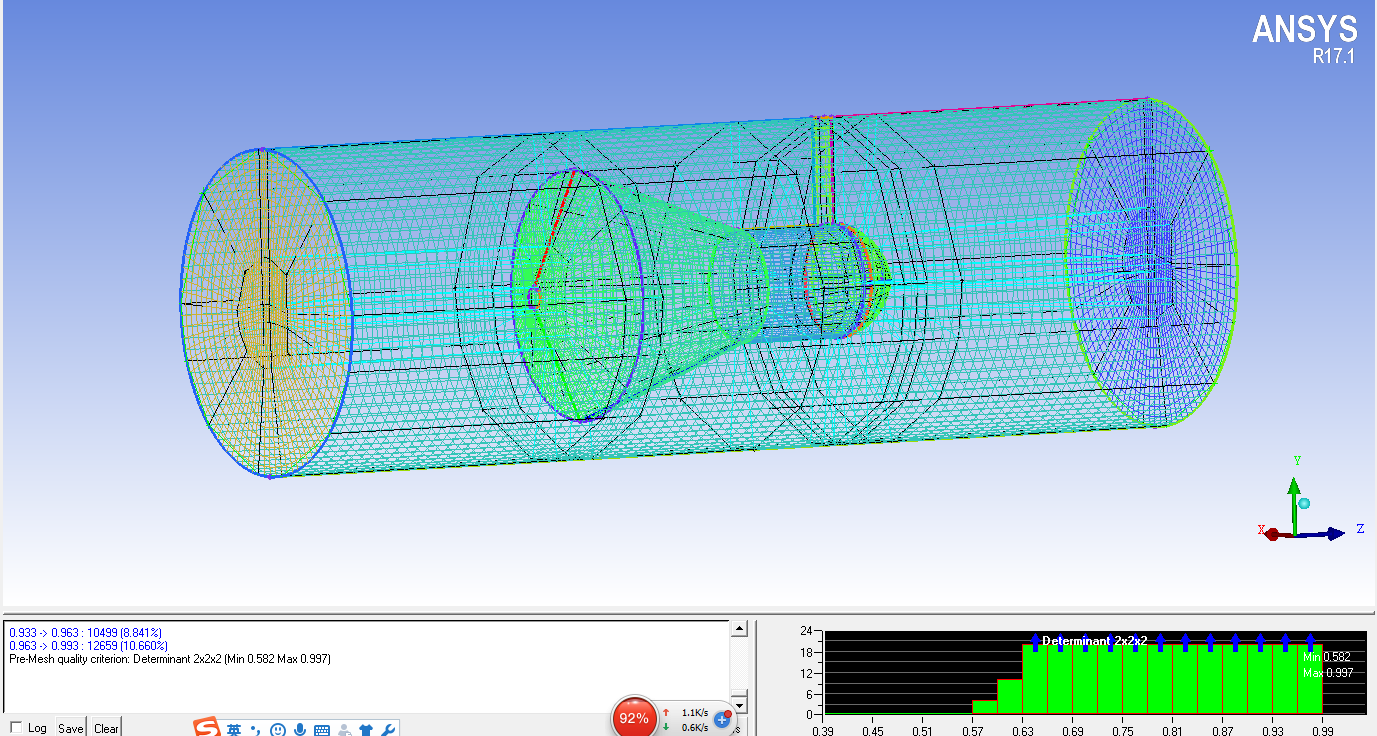Click the 'Min 0.582' histogram label
Screen dimensions: 1377x736
pos(1327,656)
